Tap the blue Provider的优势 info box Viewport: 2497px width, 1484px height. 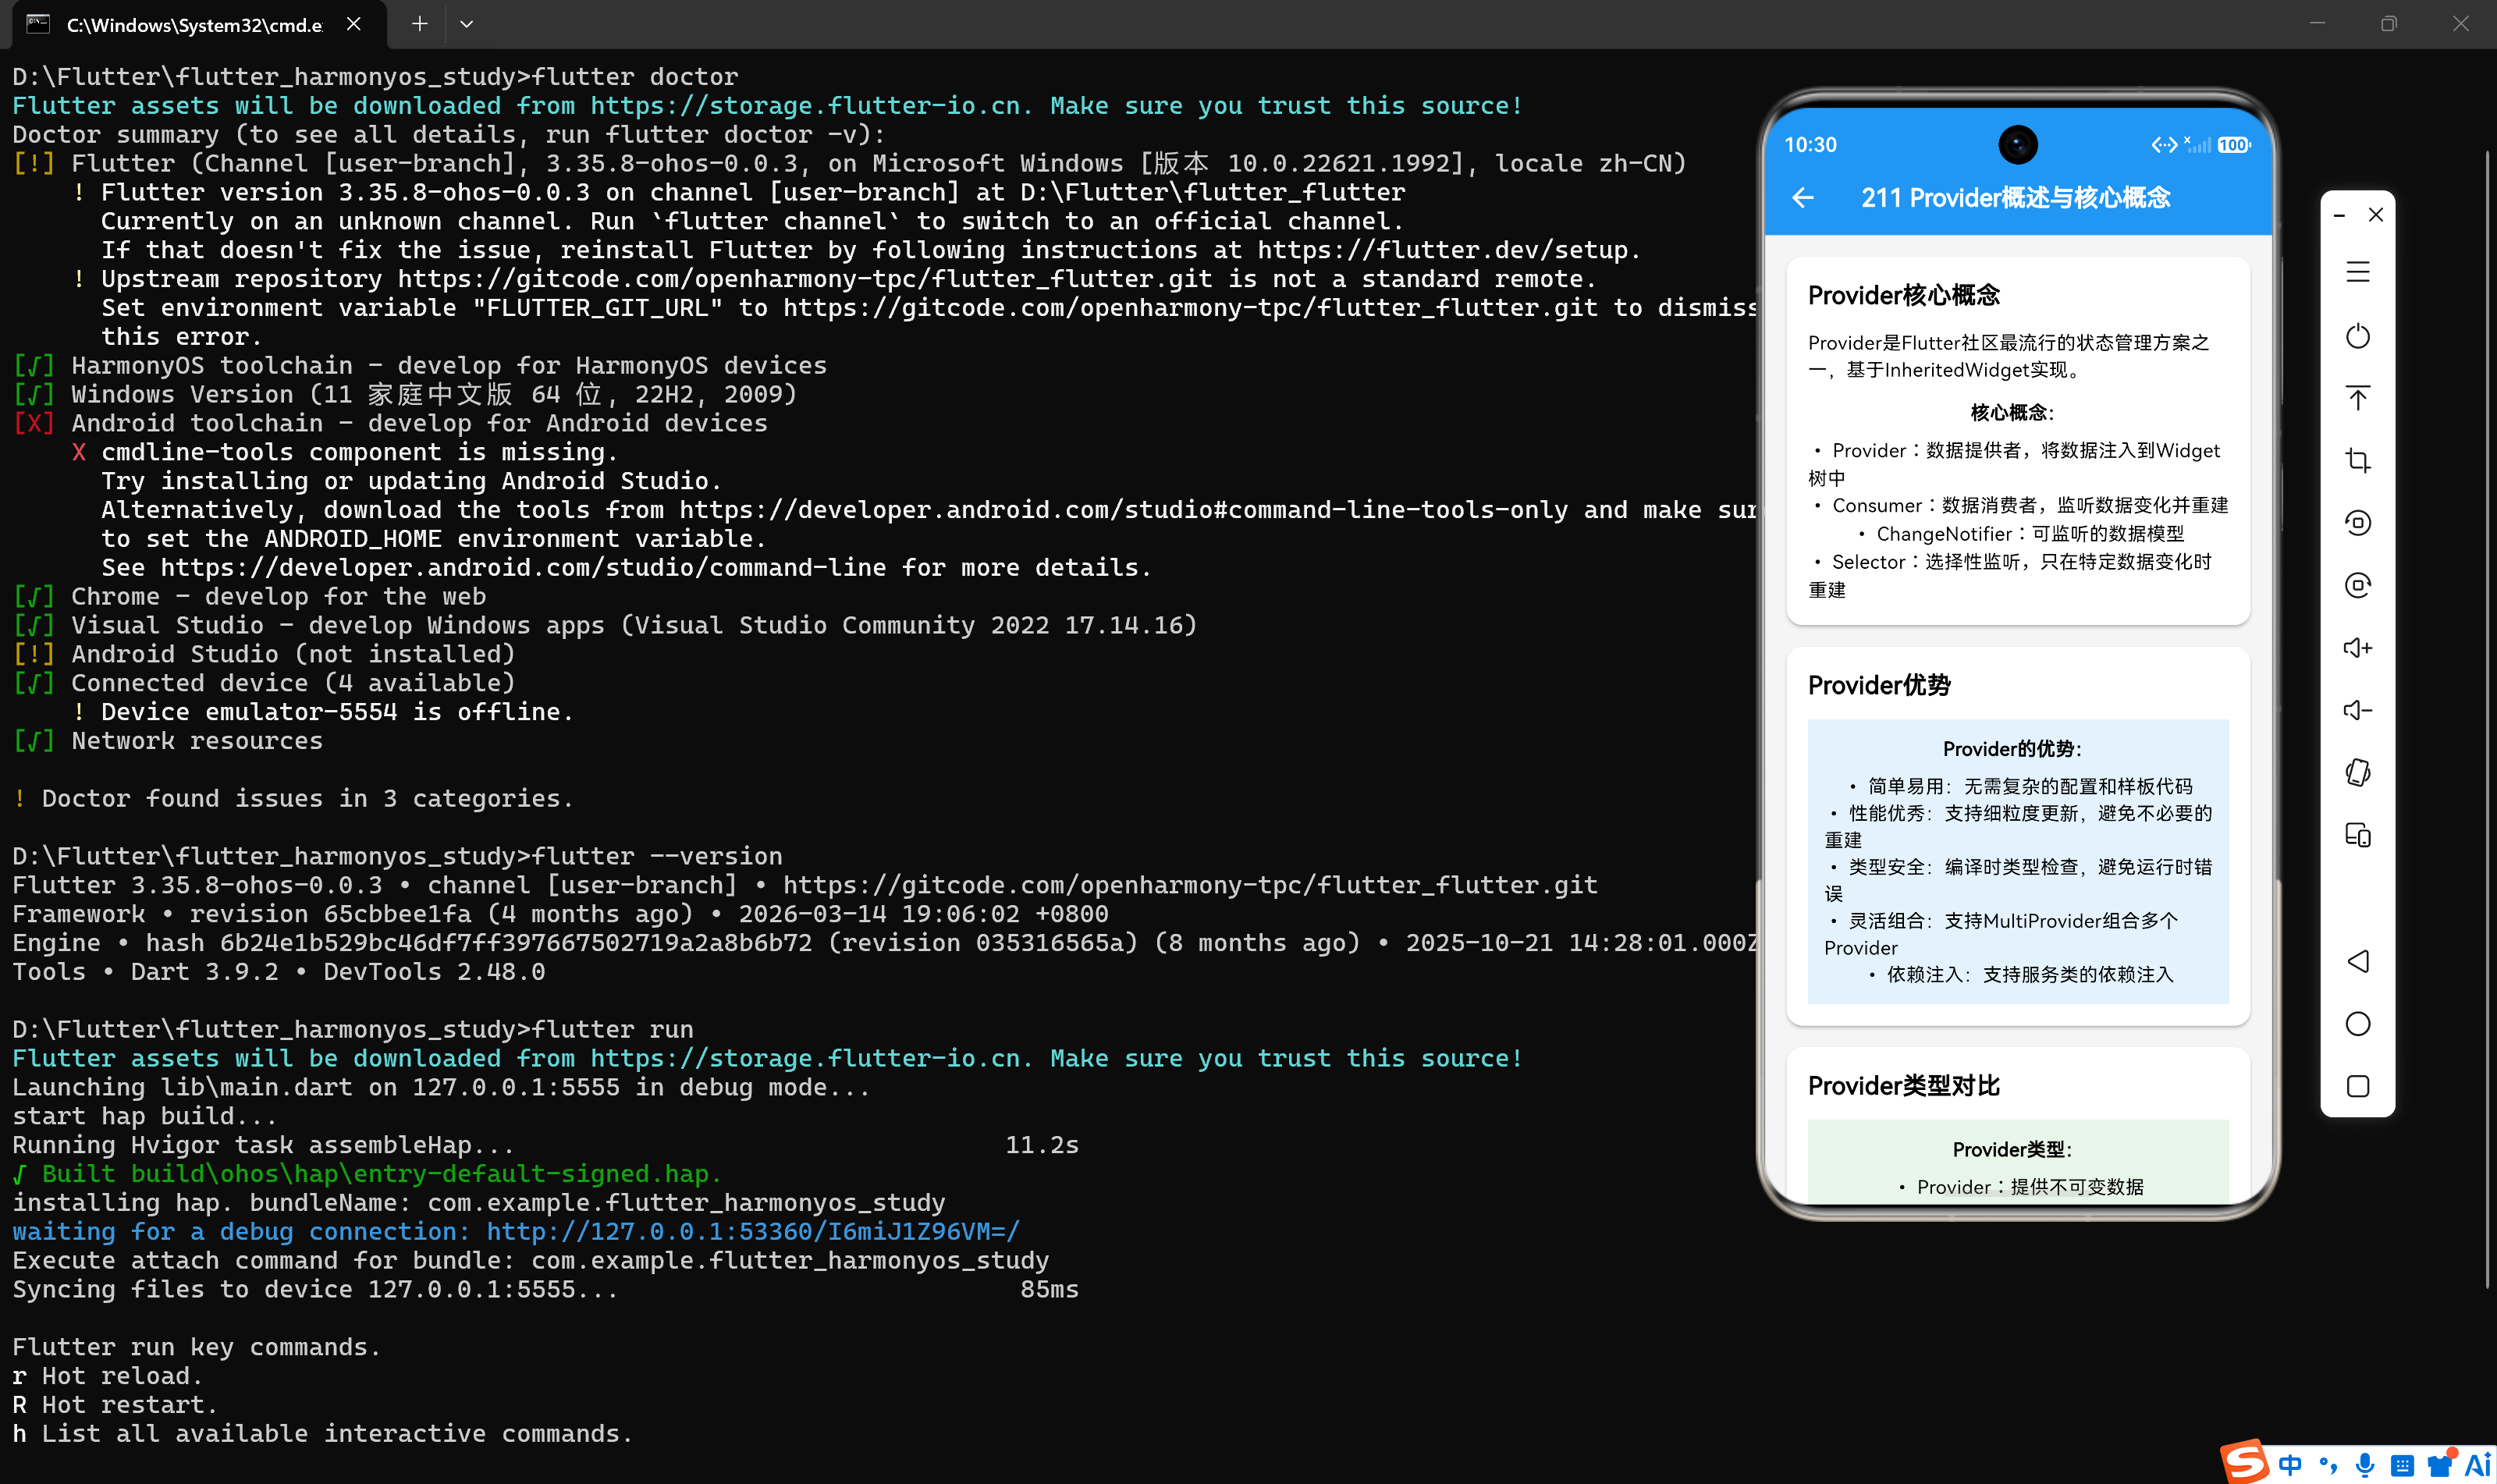pyautogui.click(x=2018, y=861)
